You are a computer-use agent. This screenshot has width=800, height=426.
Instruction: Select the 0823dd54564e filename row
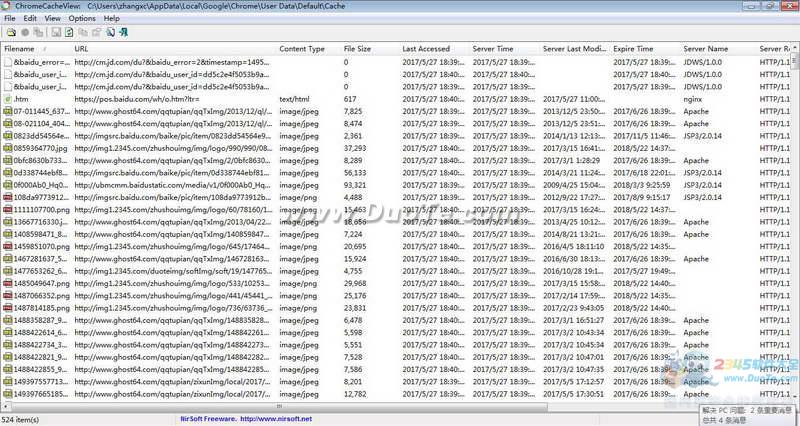(x=41, y=136)
